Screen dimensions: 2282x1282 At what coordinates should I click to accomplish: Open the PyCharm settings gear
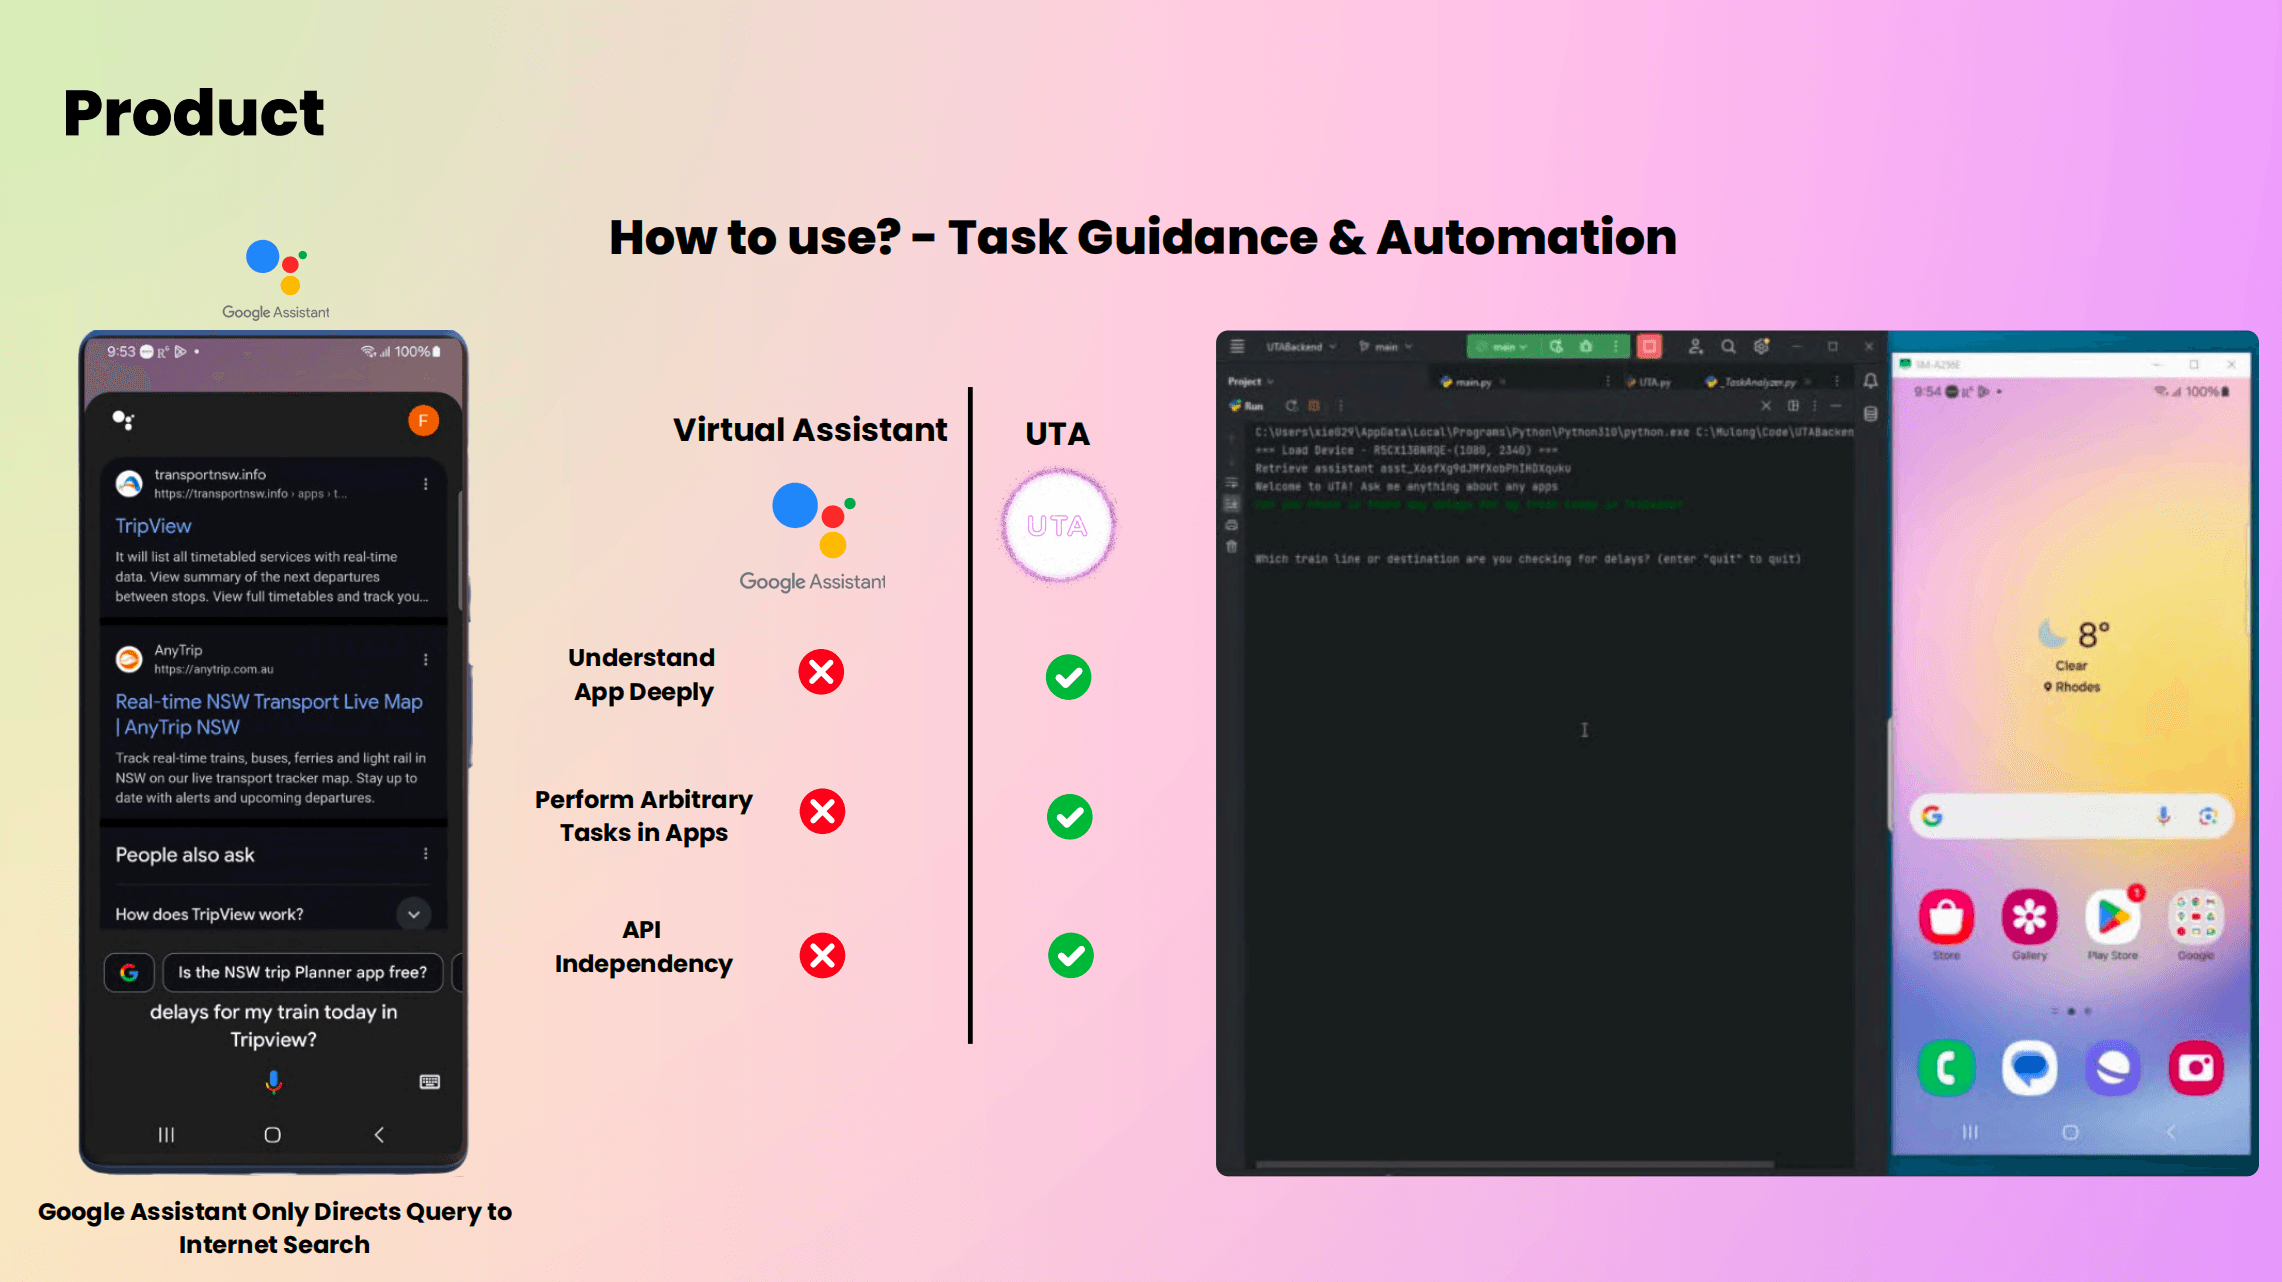[1762, 346]
